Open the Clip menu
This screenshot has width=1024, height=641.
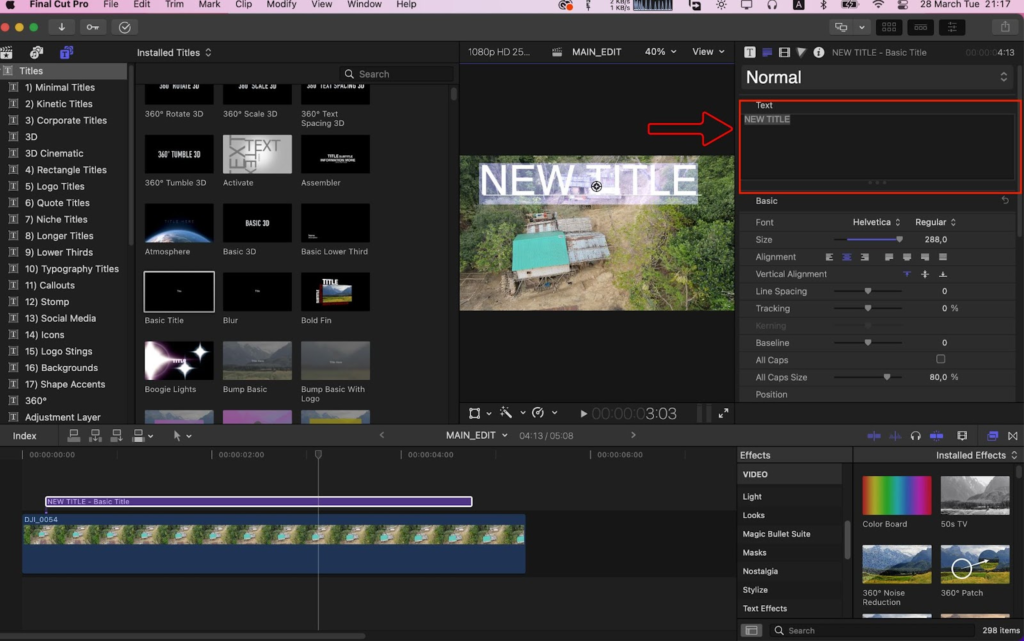[x=244, y=5]
